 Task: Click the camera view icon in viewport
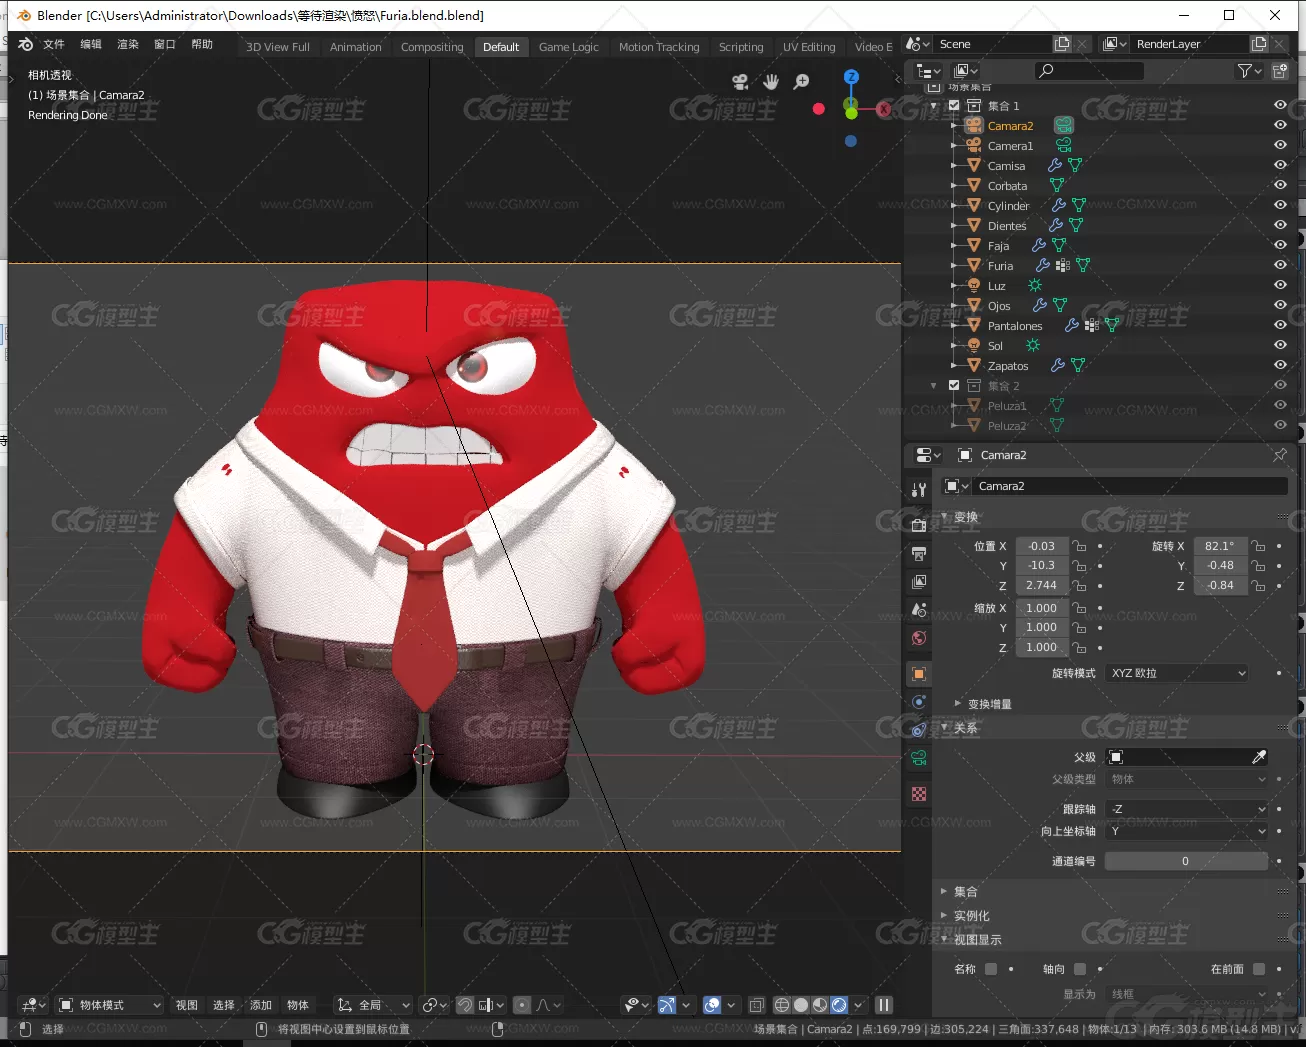click(740, 82)
